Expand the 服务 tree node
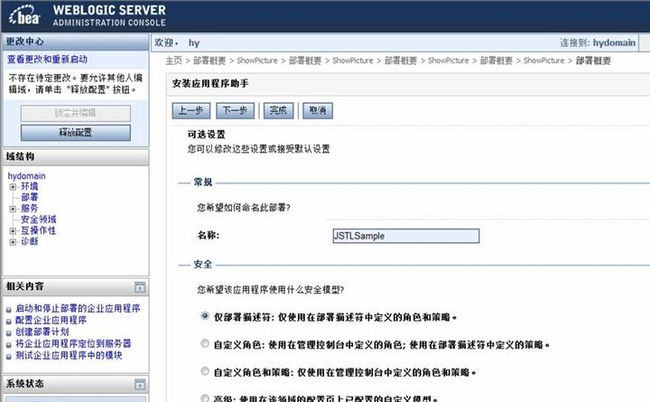 pyautogui.click(x=13, y=209)
